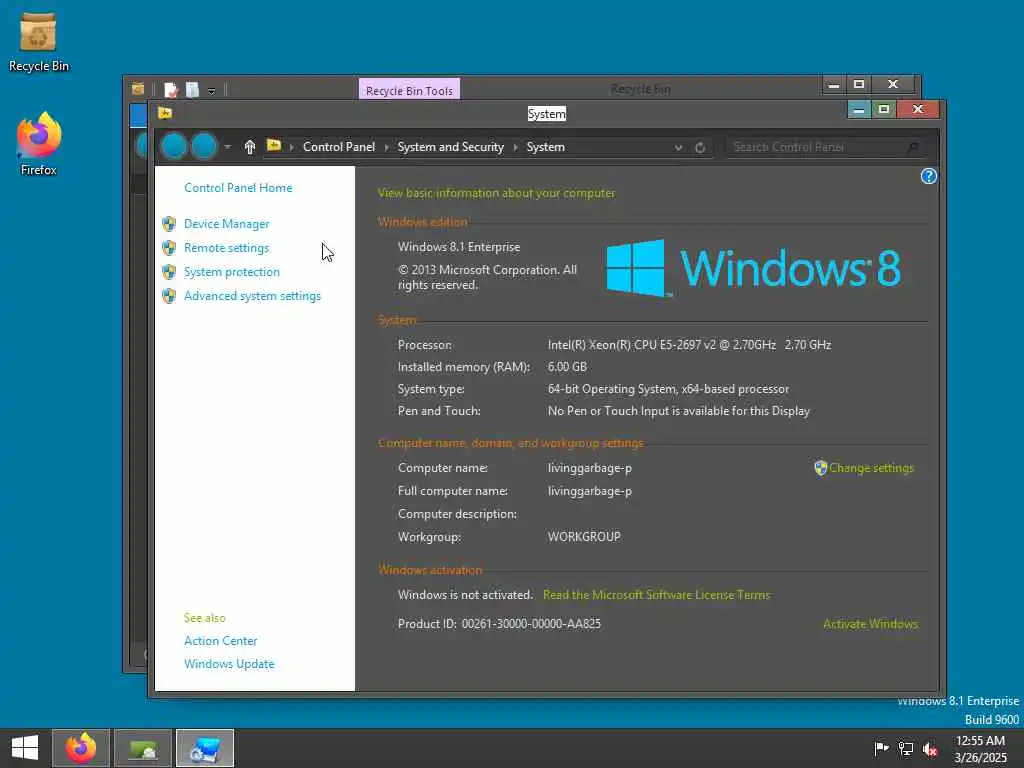Screen dimensions: 1024x768
Task: Open System protection link
Action: pos(231,272)
